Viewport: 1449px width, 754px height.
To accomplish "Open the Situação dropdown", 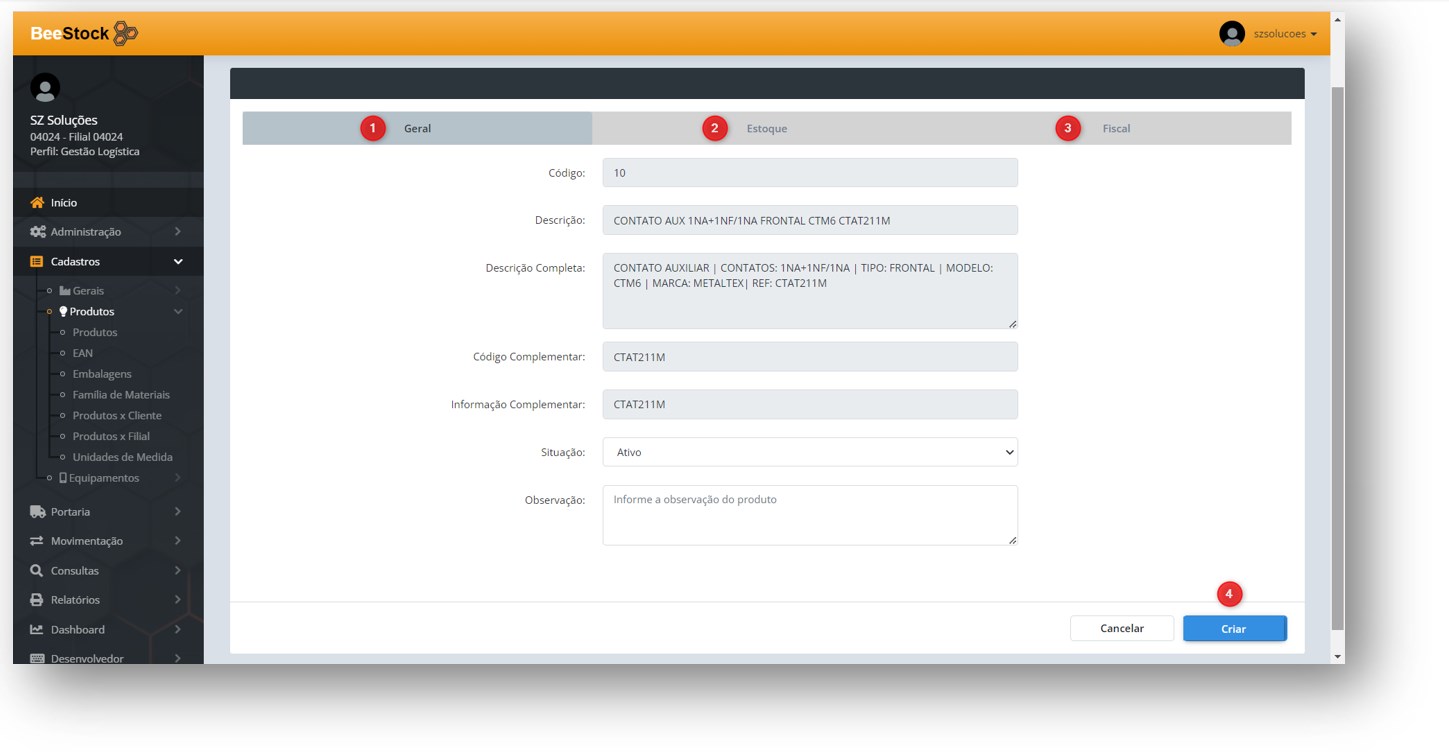I will [809, 452].
